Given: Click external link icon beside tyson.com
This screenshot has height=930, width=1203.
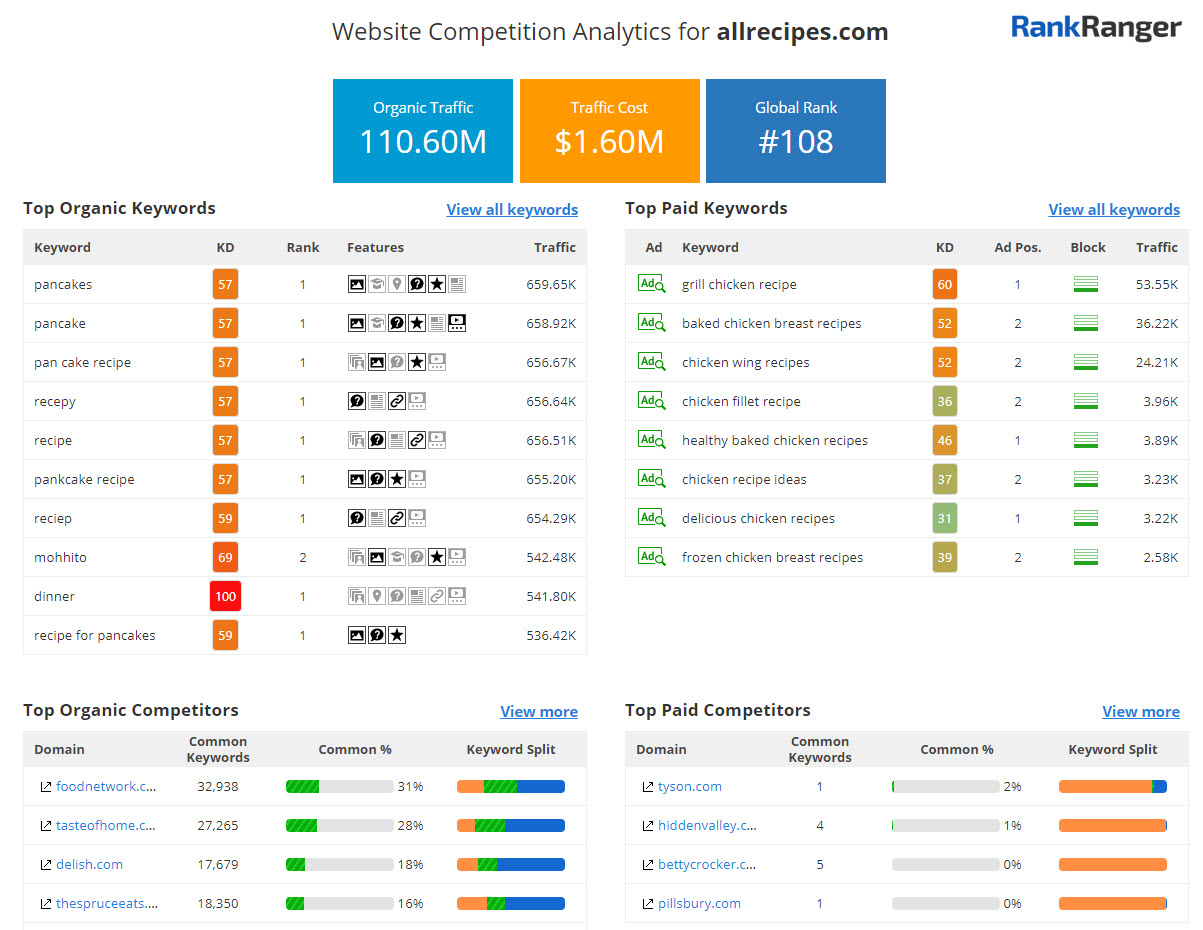Looking at the screenshot, I should pyautogui.click(x=648, y=787).
